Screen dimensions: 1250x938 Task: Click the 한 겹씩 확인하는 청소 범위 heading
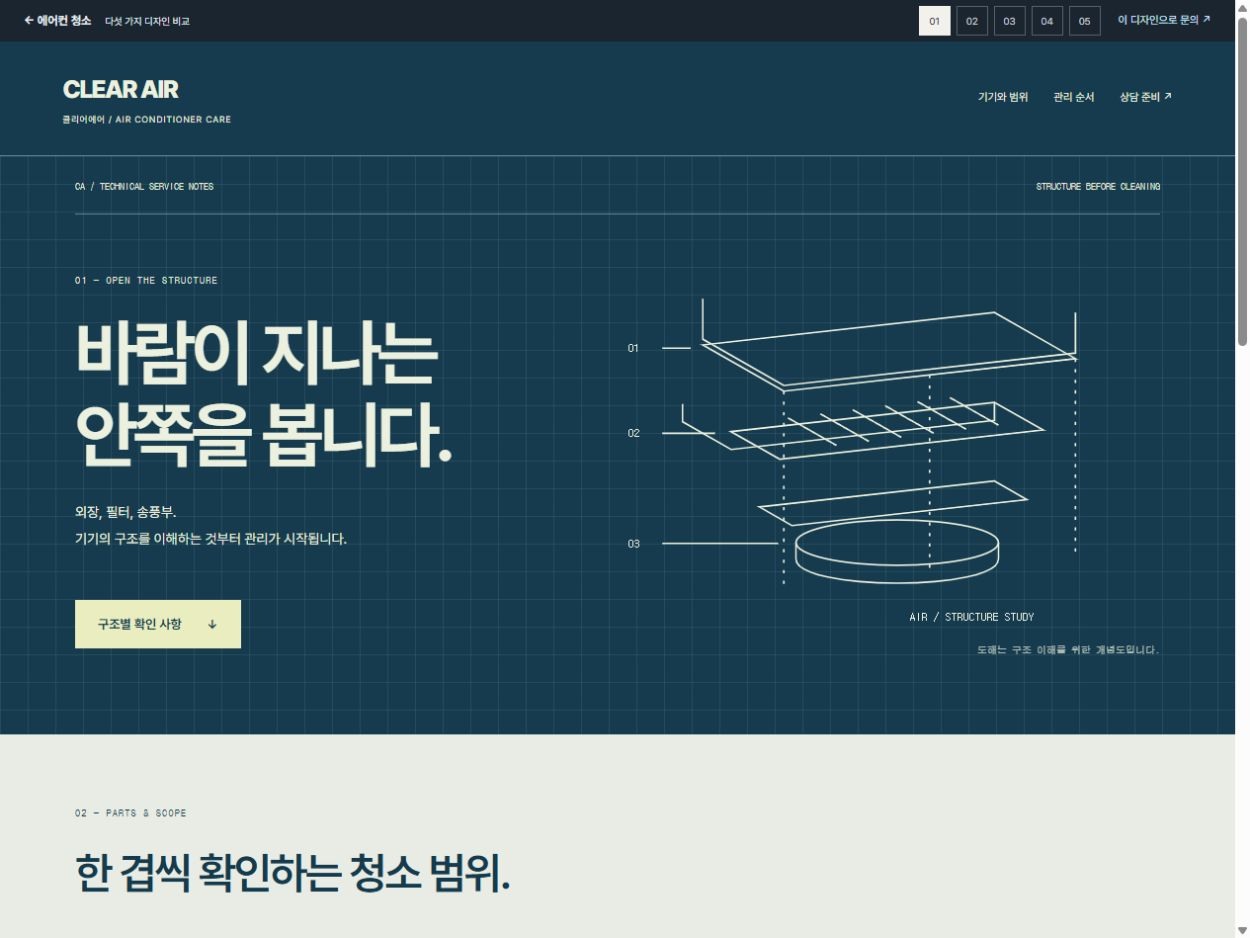point(292,873)
